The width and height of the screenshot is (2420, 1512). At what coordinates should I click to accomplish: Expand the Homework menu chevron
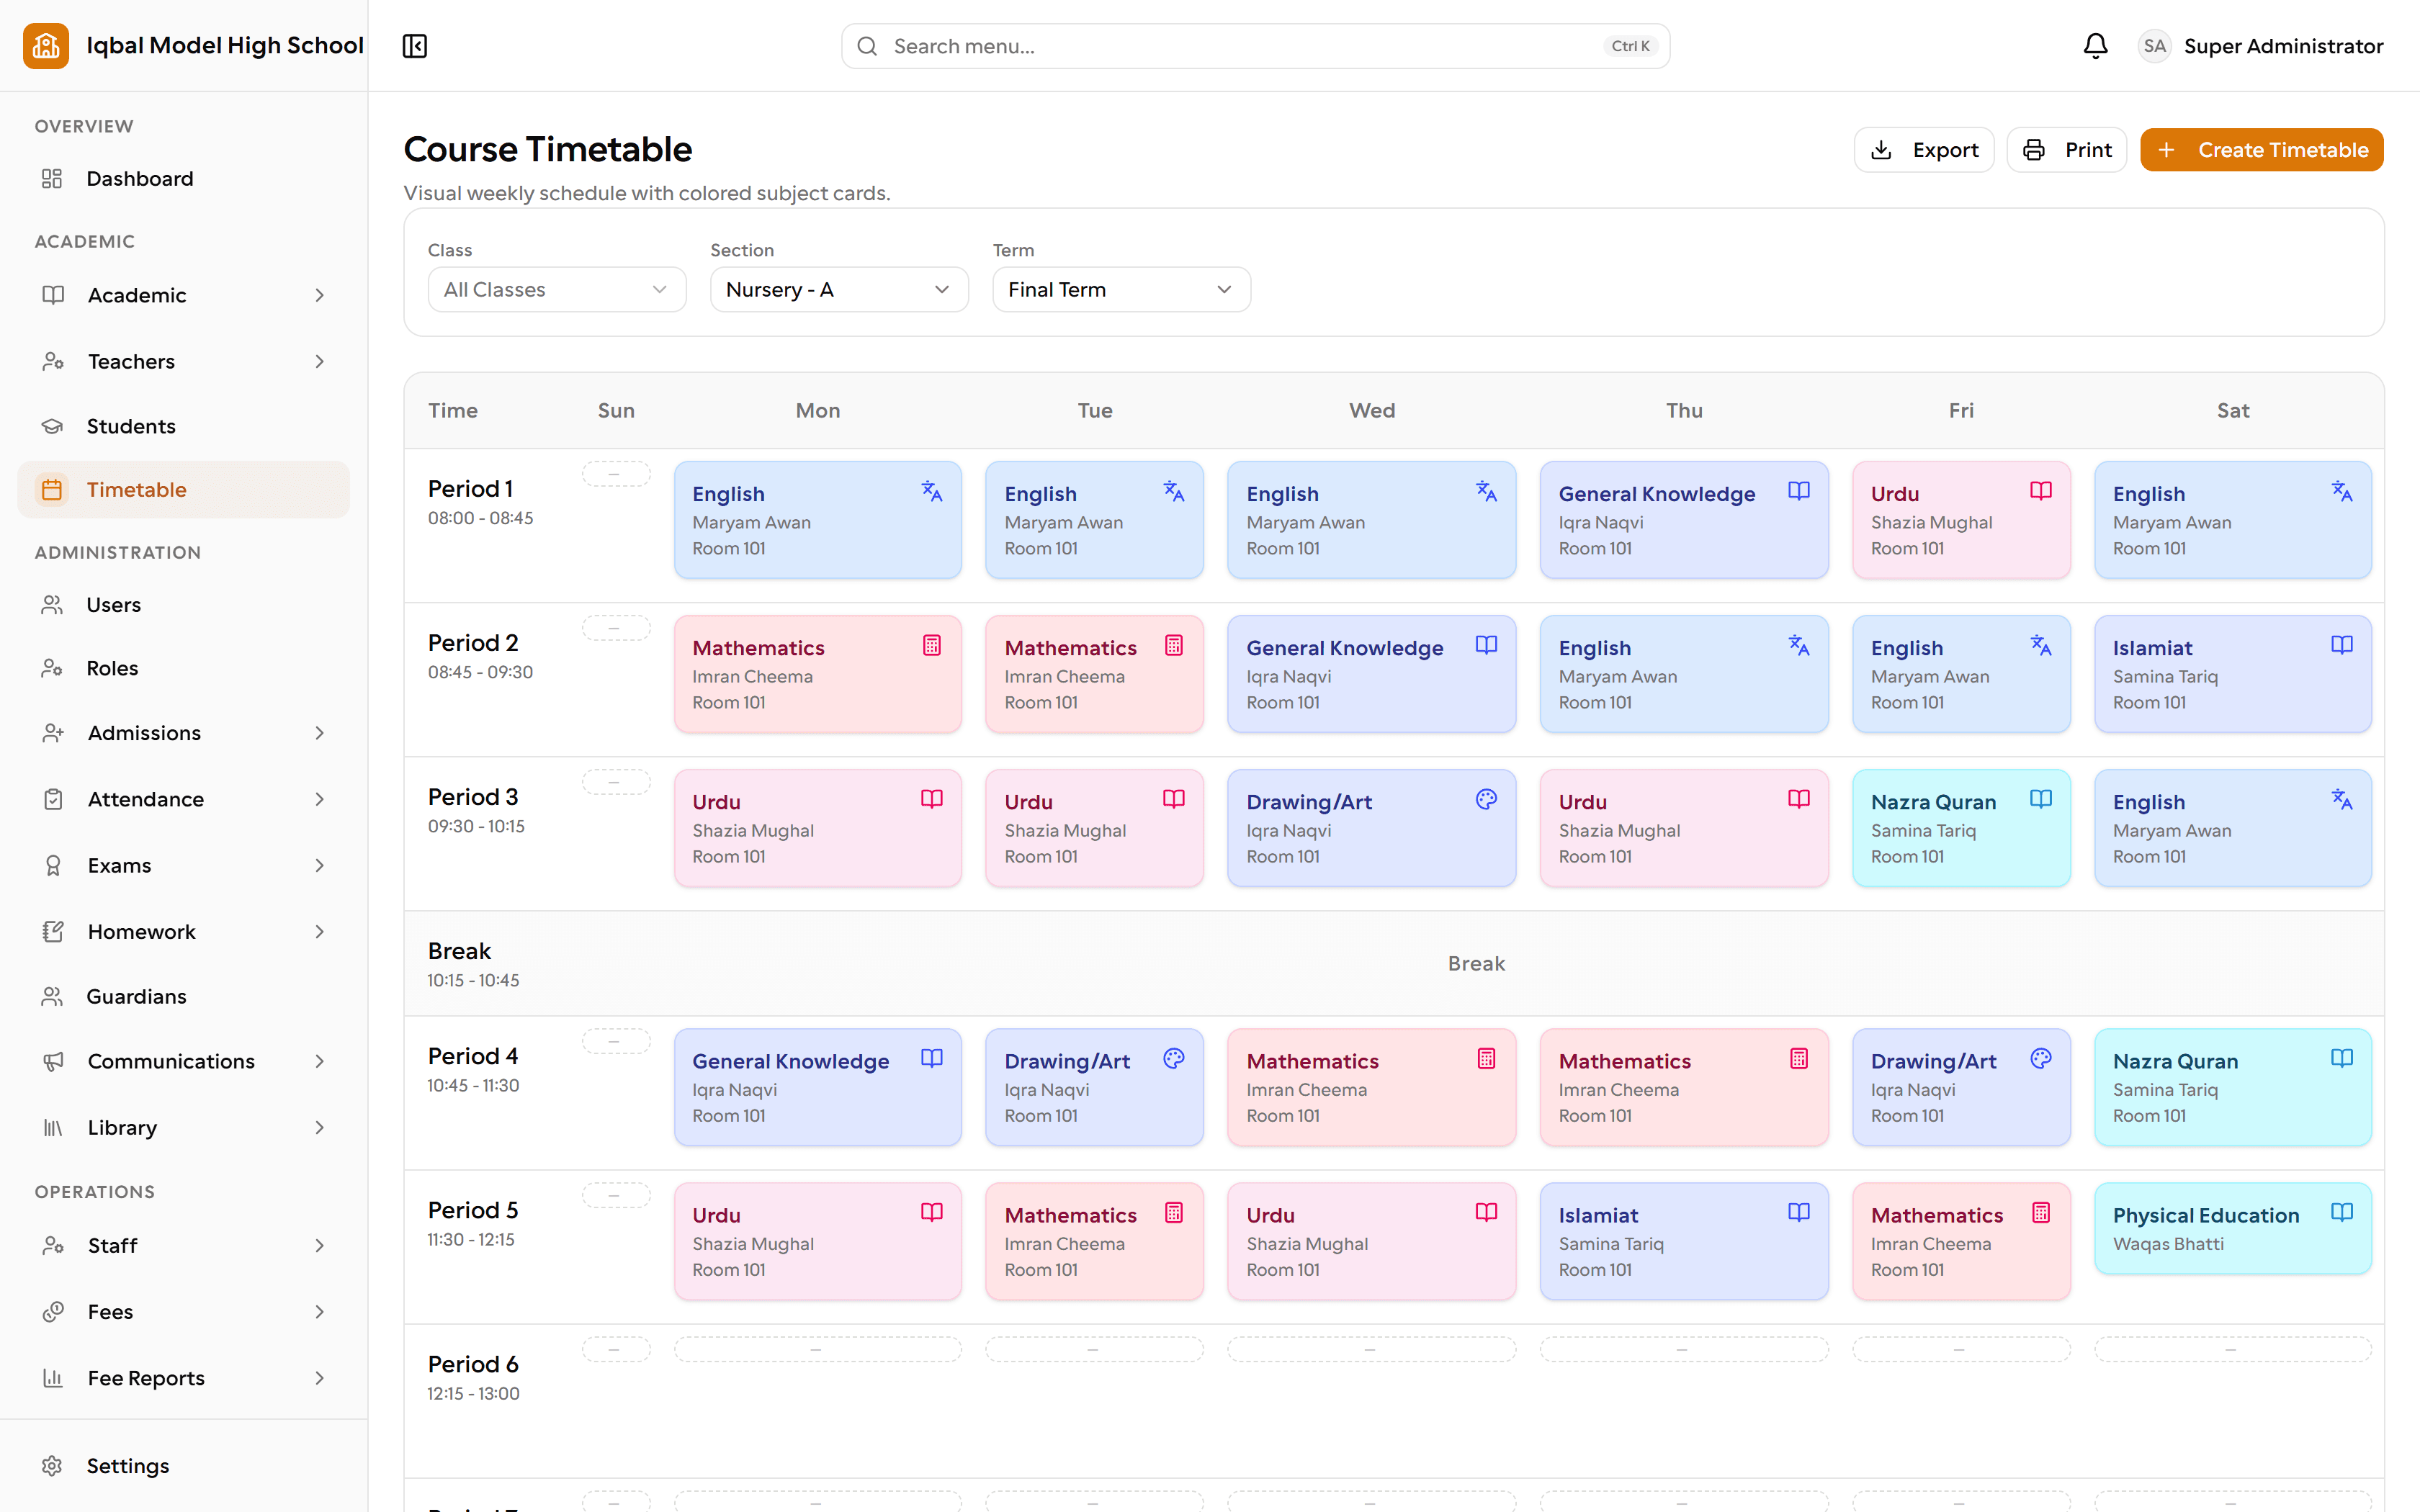pyautogui.click(x=319, y=931)
